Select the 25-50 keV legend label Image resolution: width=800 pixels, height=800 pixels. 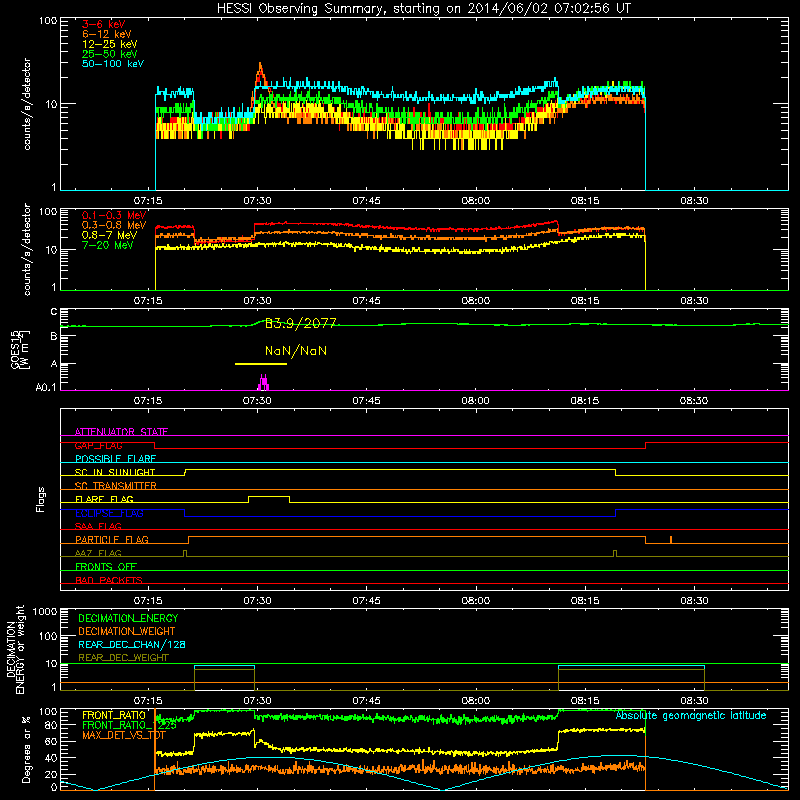point(110,54)
